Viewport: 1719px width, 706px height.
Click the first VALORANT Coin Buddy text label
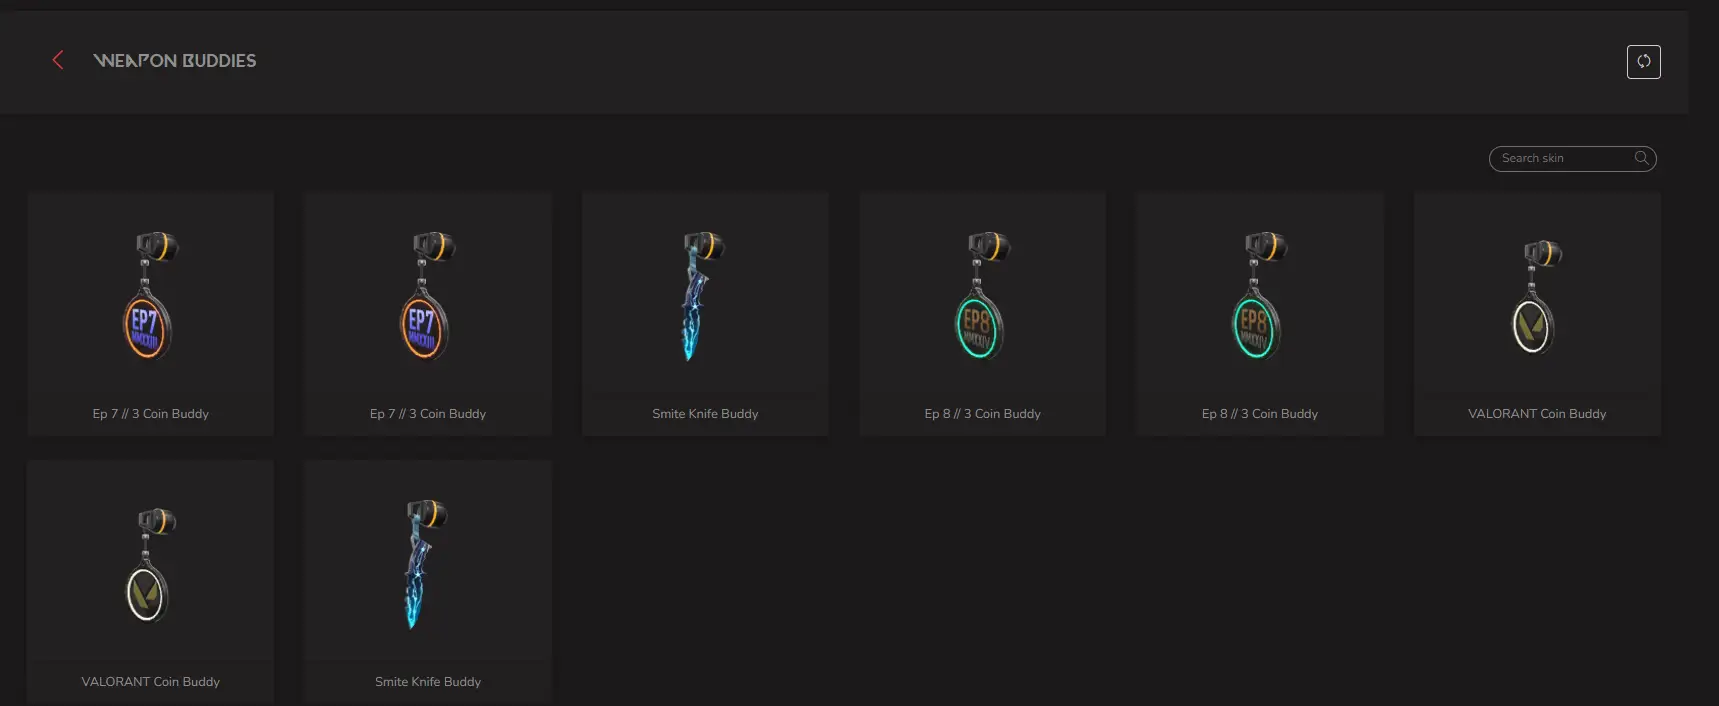pyautogui.click(x=1537, y=414)
